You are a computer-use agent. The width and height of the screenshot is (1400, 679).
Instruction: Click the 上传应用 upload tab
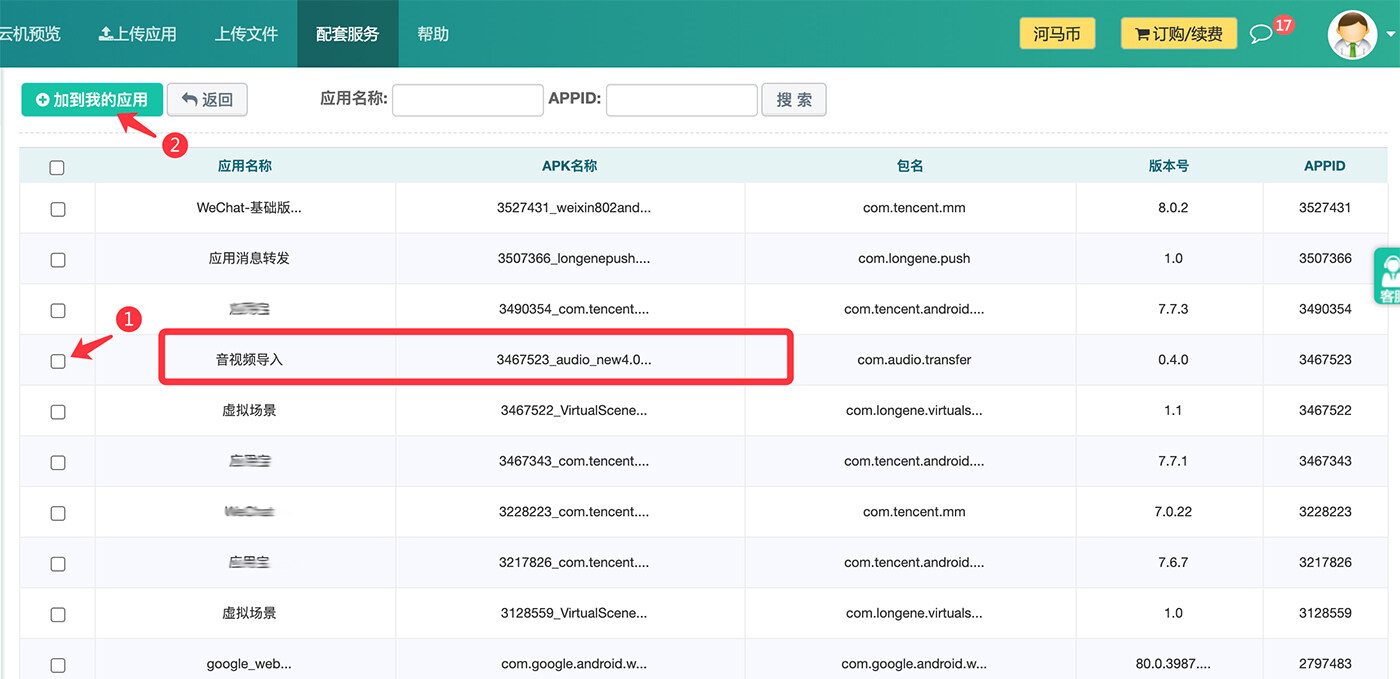pos(137,34)
